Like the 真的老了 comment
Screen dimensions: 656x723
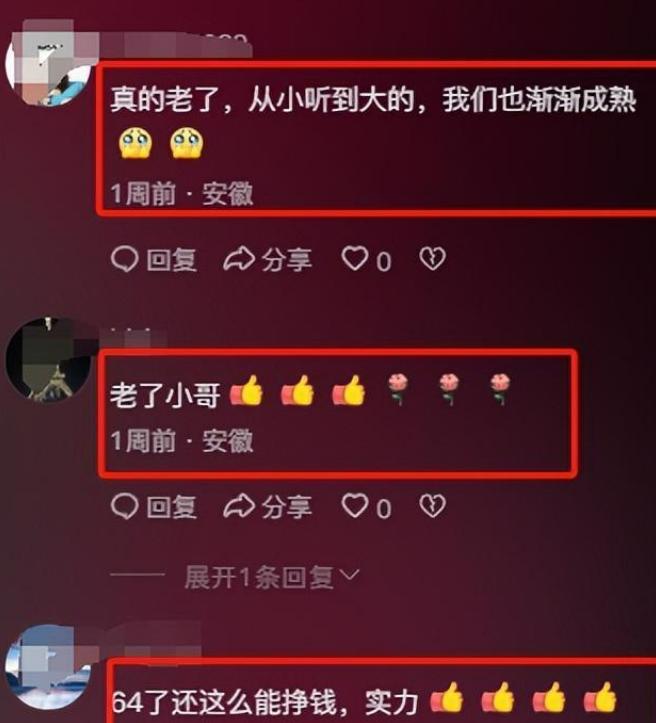click(x=366, y=260)
